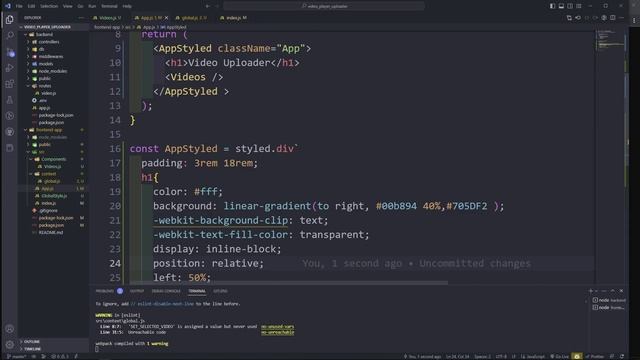This screenshot has width=640, height=360.
Task: Open the File menu
Action: [x=19, y=6]
